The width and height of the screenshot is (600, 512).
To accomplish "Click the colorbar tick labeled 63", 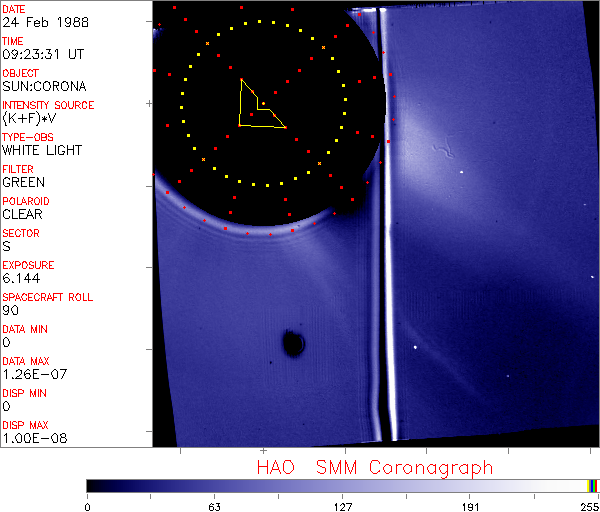I will (214, 507).
